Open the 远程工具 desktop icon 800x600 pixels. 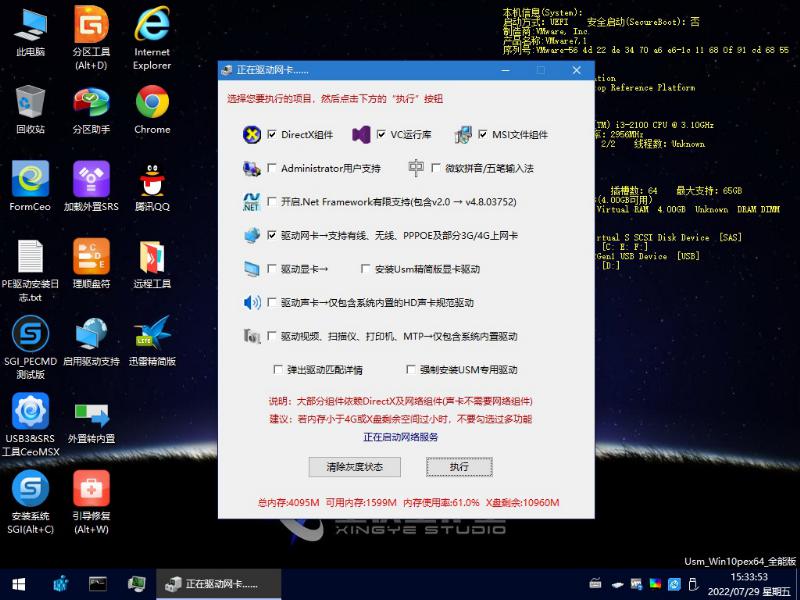(152, 258)
